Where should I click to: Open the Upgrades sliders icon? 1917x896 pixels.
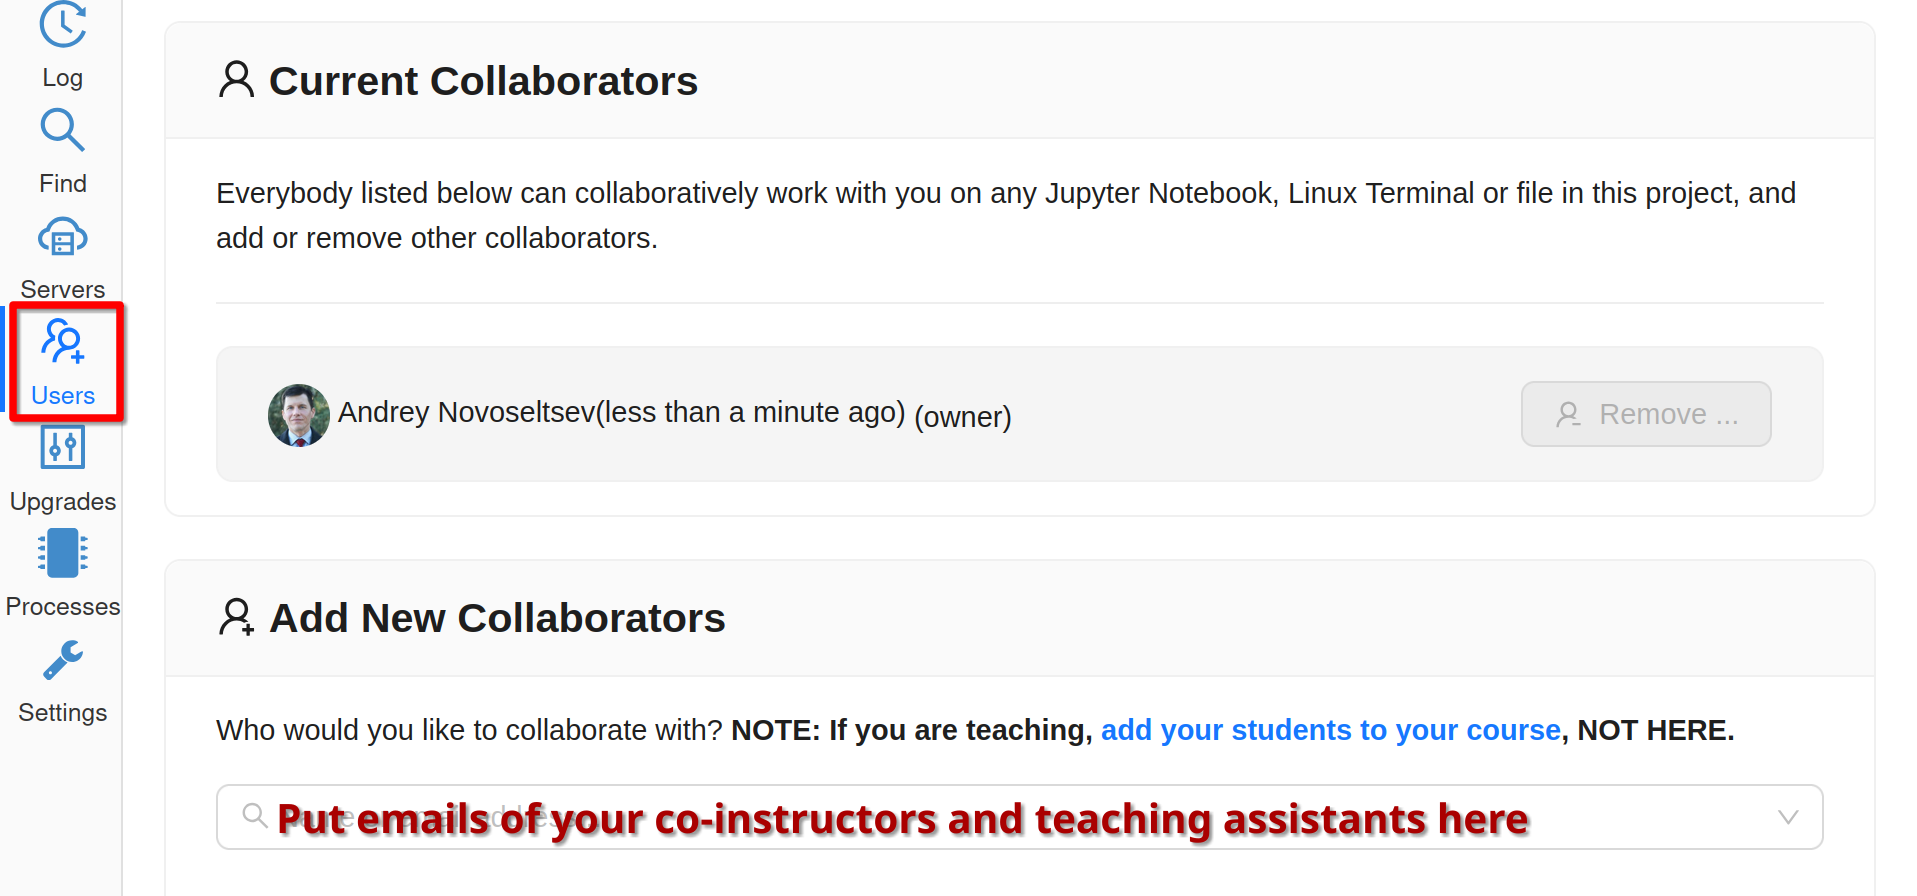[62, 447]
